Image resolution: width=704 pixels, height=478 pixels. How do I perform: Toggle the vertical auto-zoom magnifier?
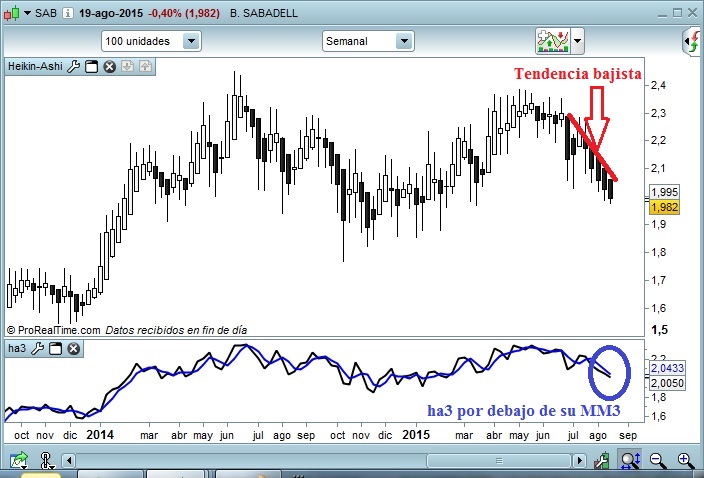tap(630, 460)
